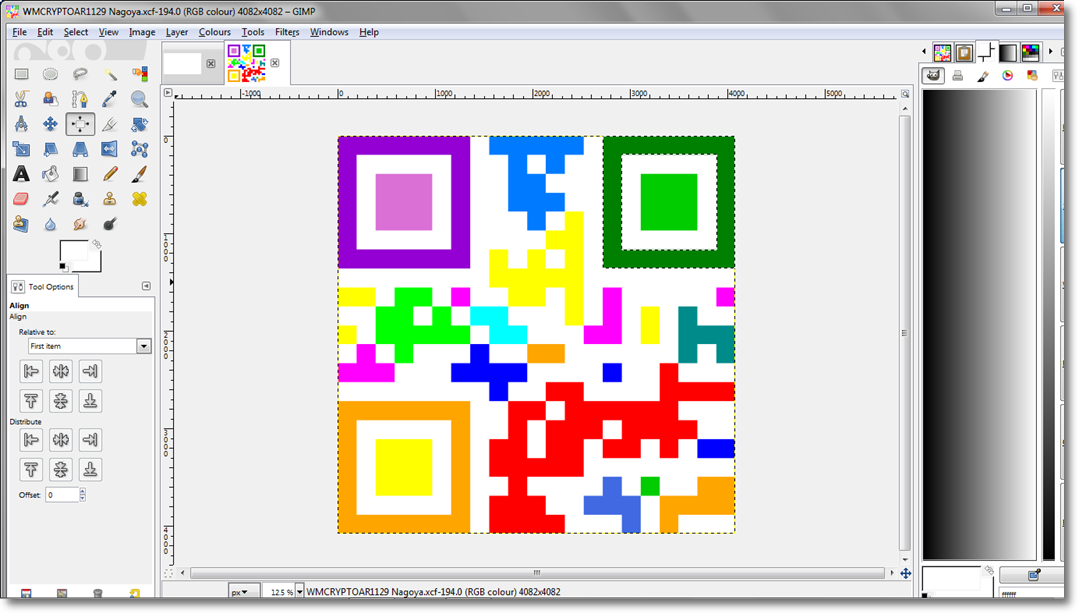This screenshot has width=1080, height=615.
Task: Align center of target horizontally
Action: 61,371
